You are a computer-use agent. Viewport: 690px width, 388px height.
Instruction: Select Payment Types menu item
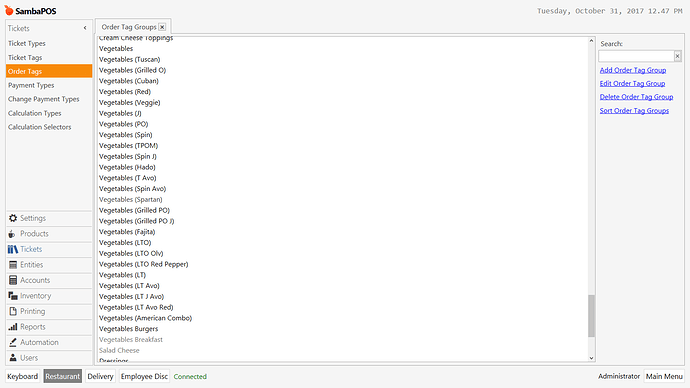point(31,85)
